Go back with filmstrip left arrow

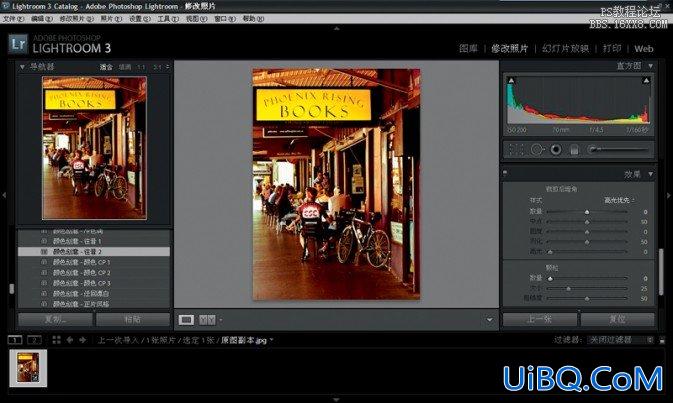point(70,340)
